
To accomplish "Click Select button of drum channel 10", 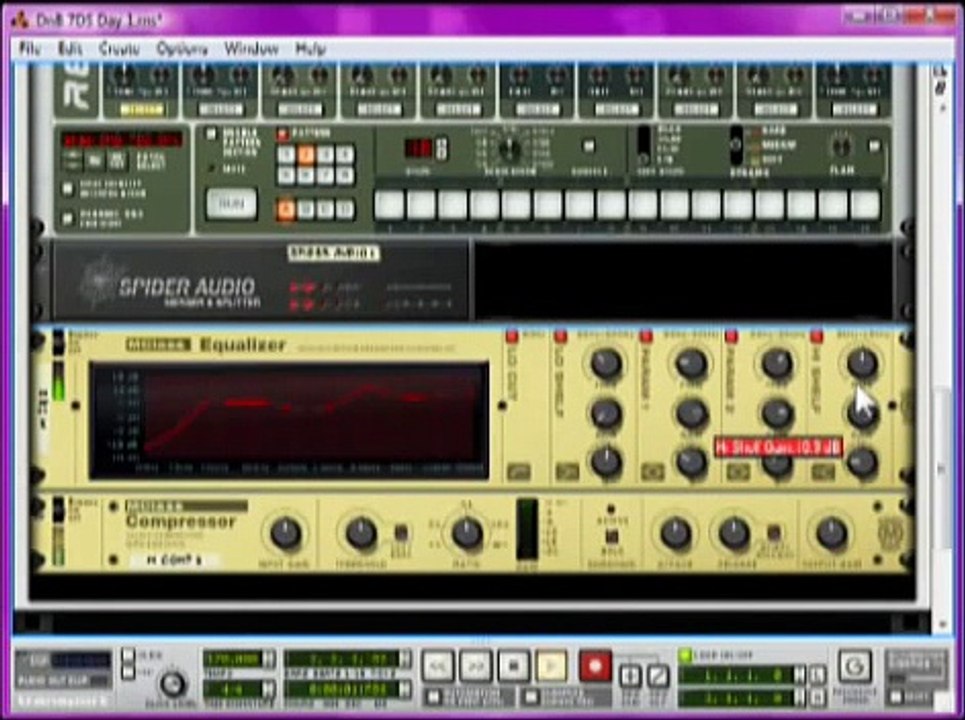I will [854, 110].
